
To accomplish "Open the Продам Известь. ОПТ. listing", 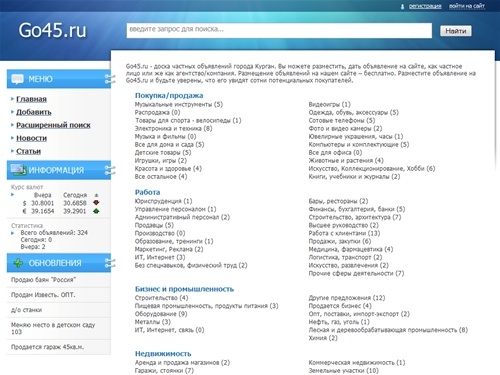I will pyautogui.click(x=43, y=295).
